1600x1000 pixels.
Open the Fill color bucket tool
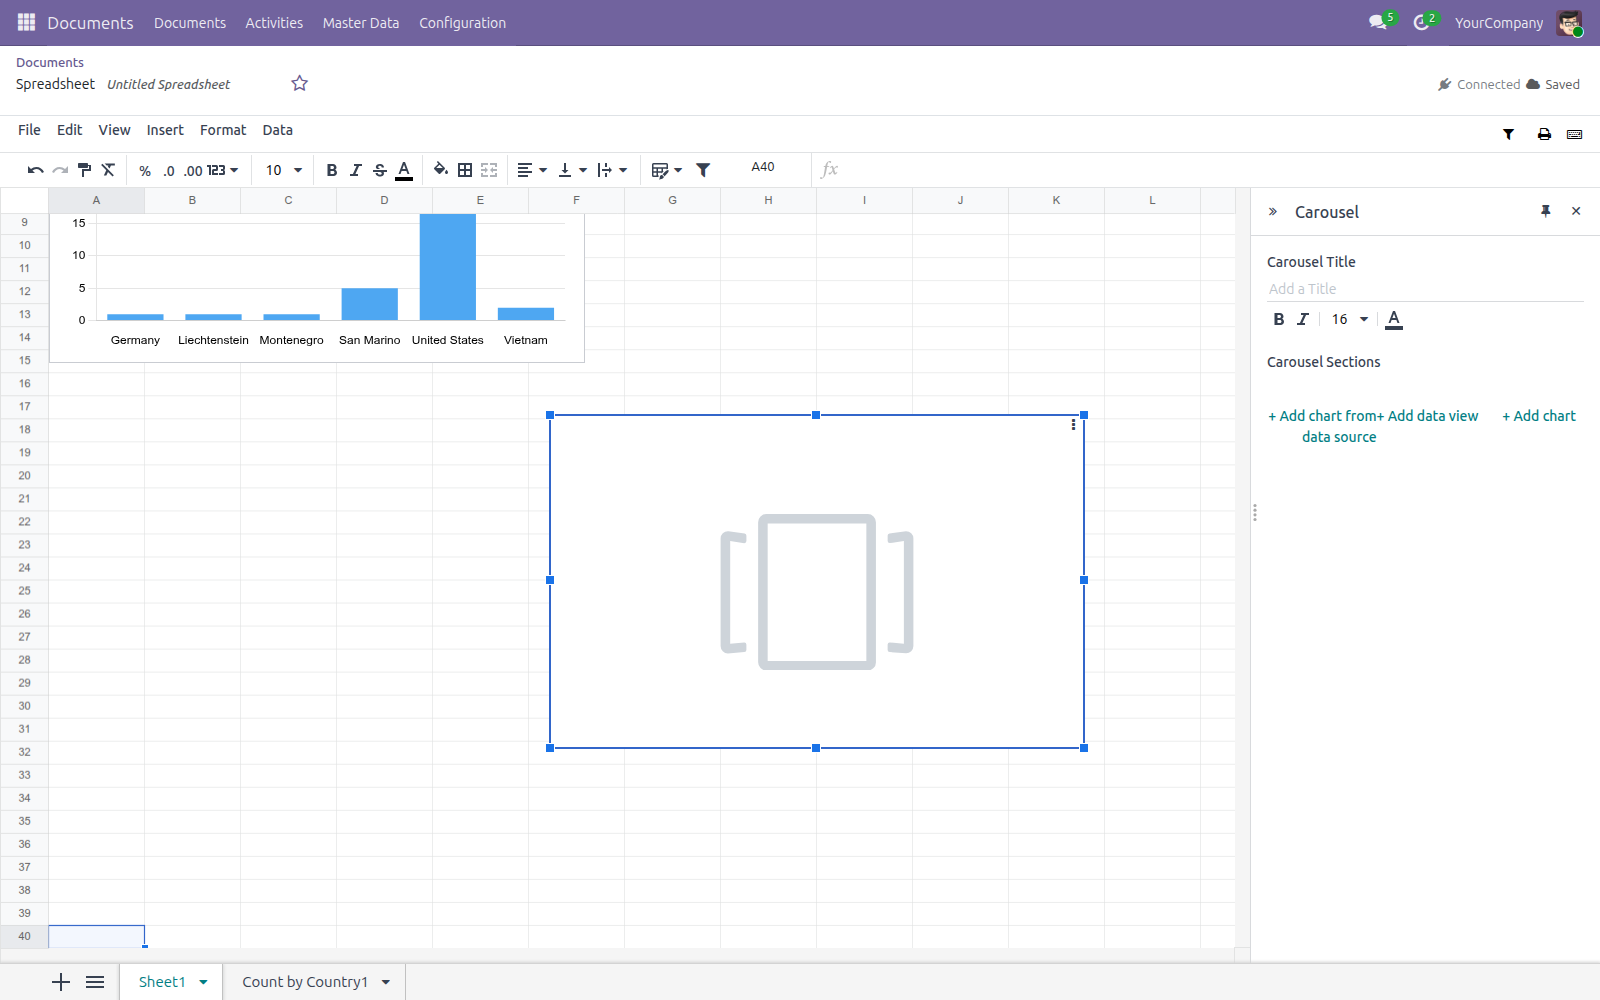click(440, 170)
